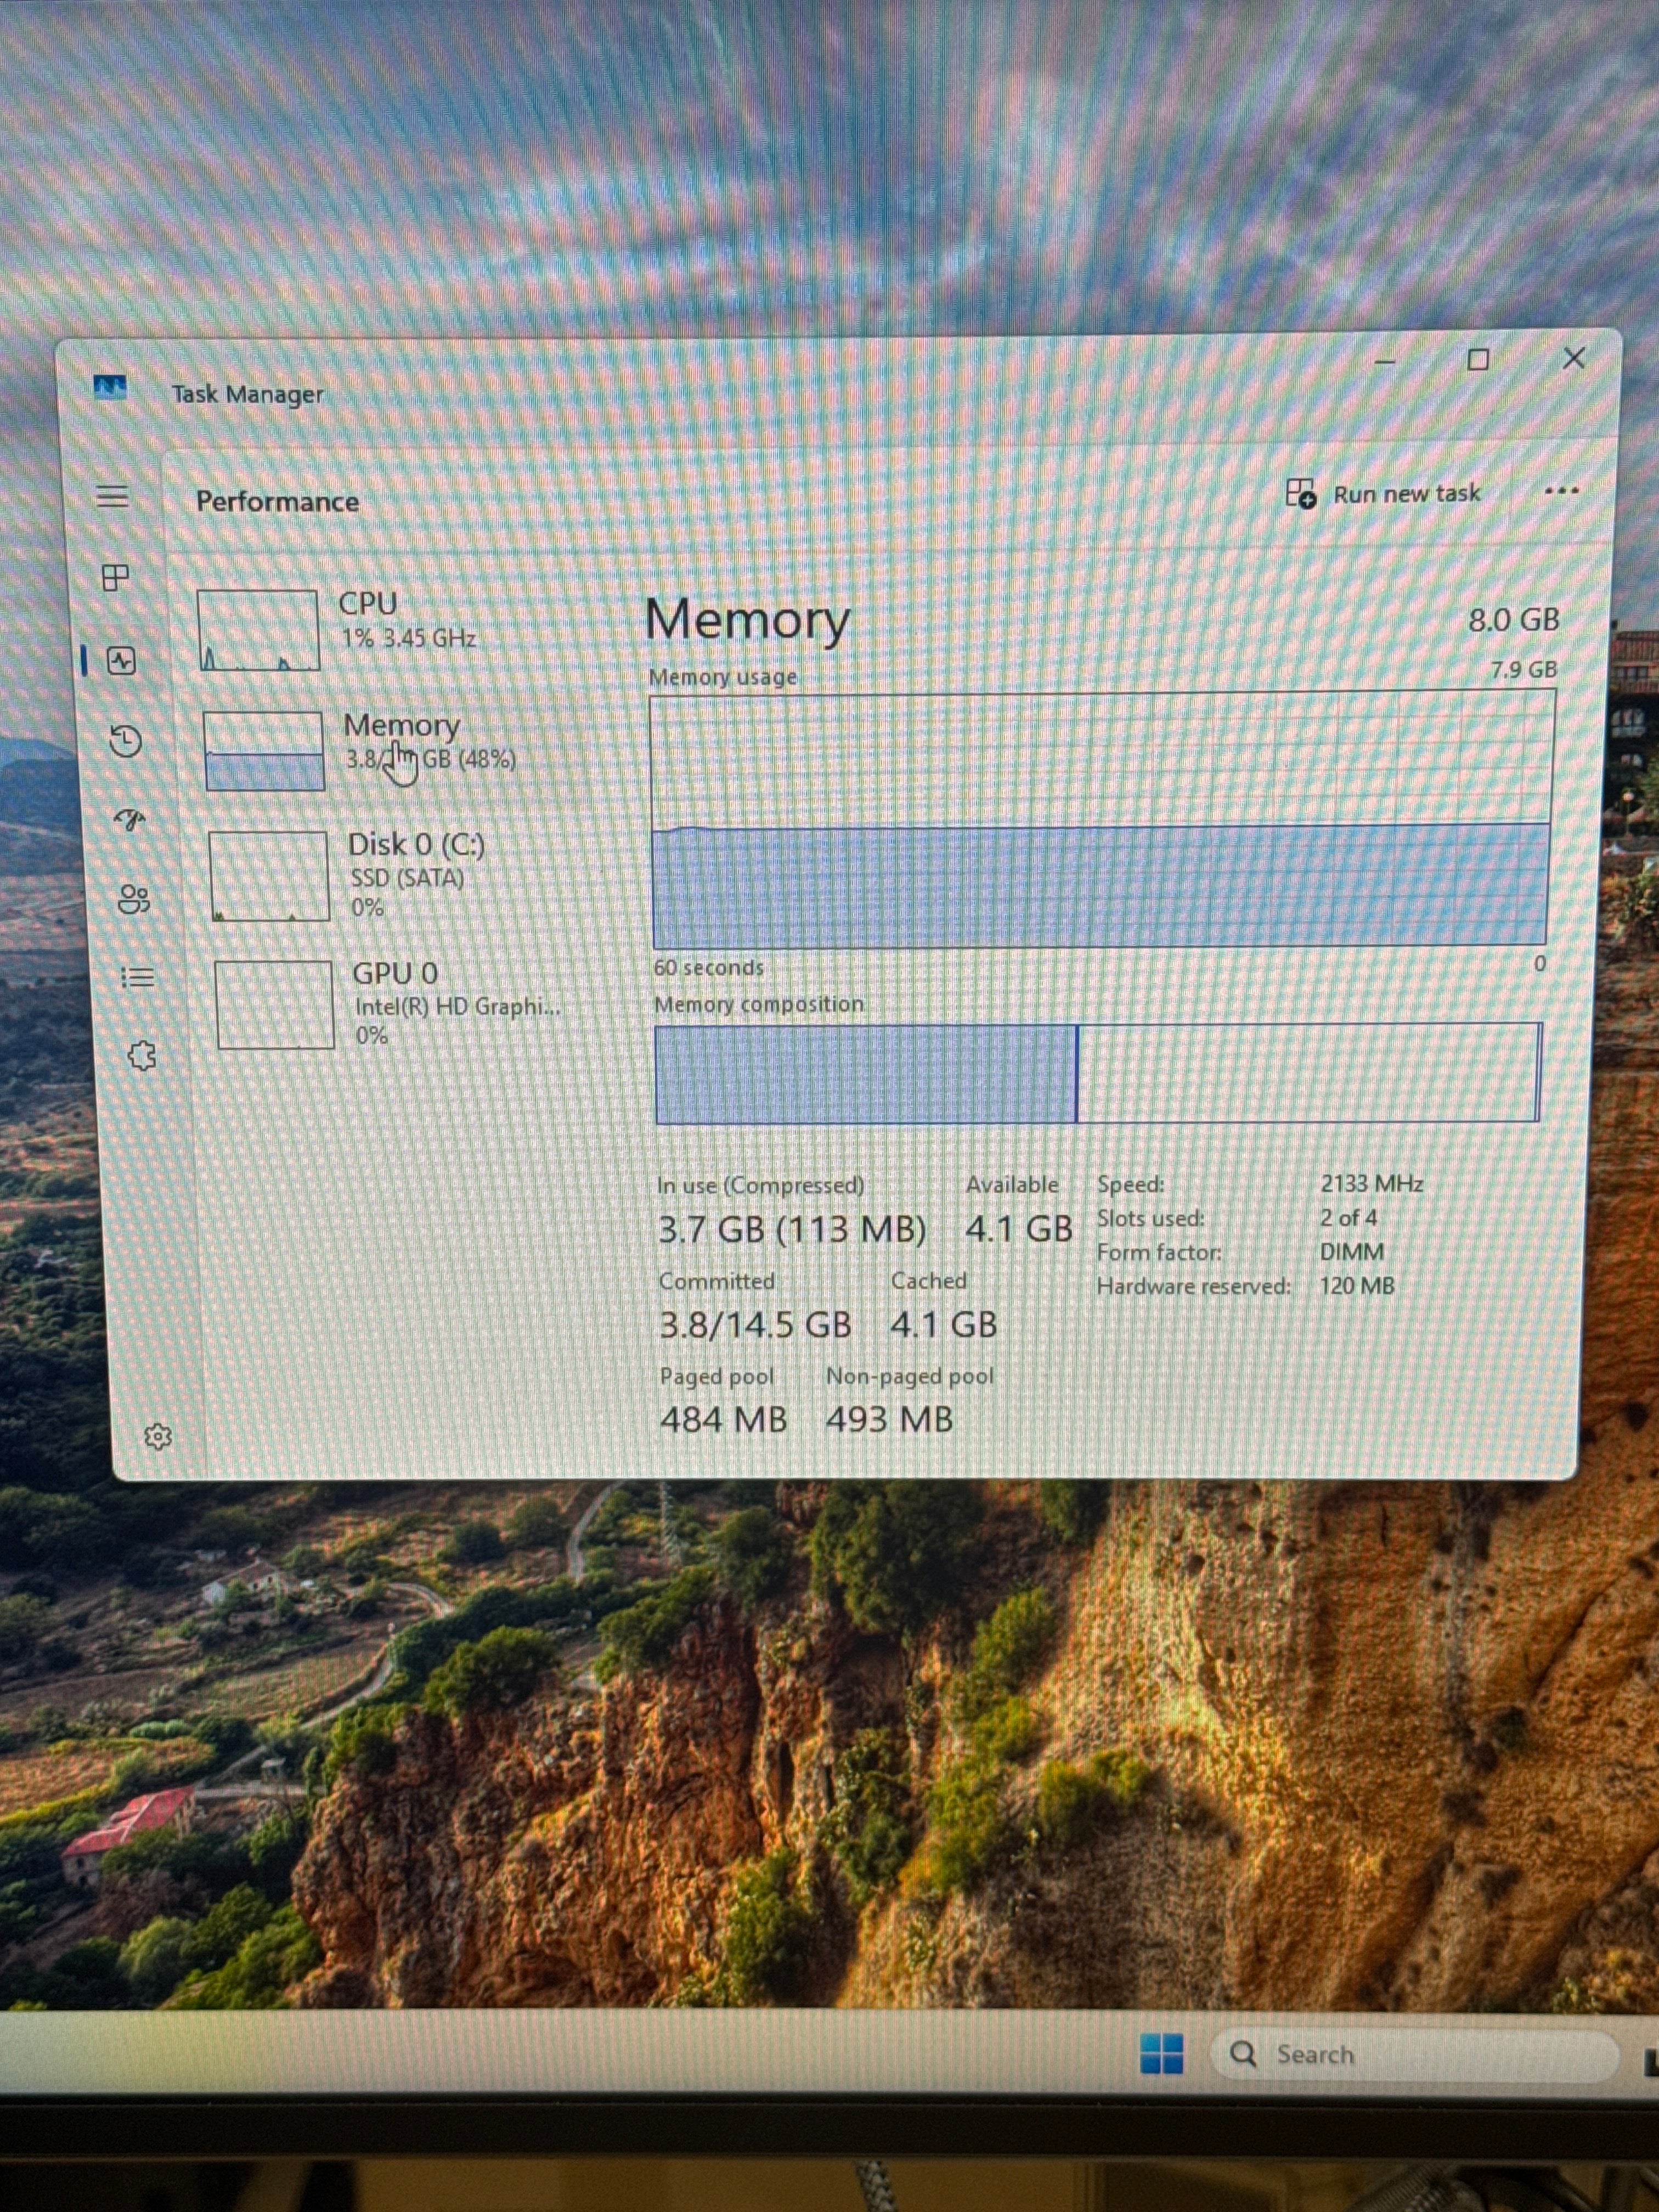
Task: Click the Run new task icon
Action: 1301,493
